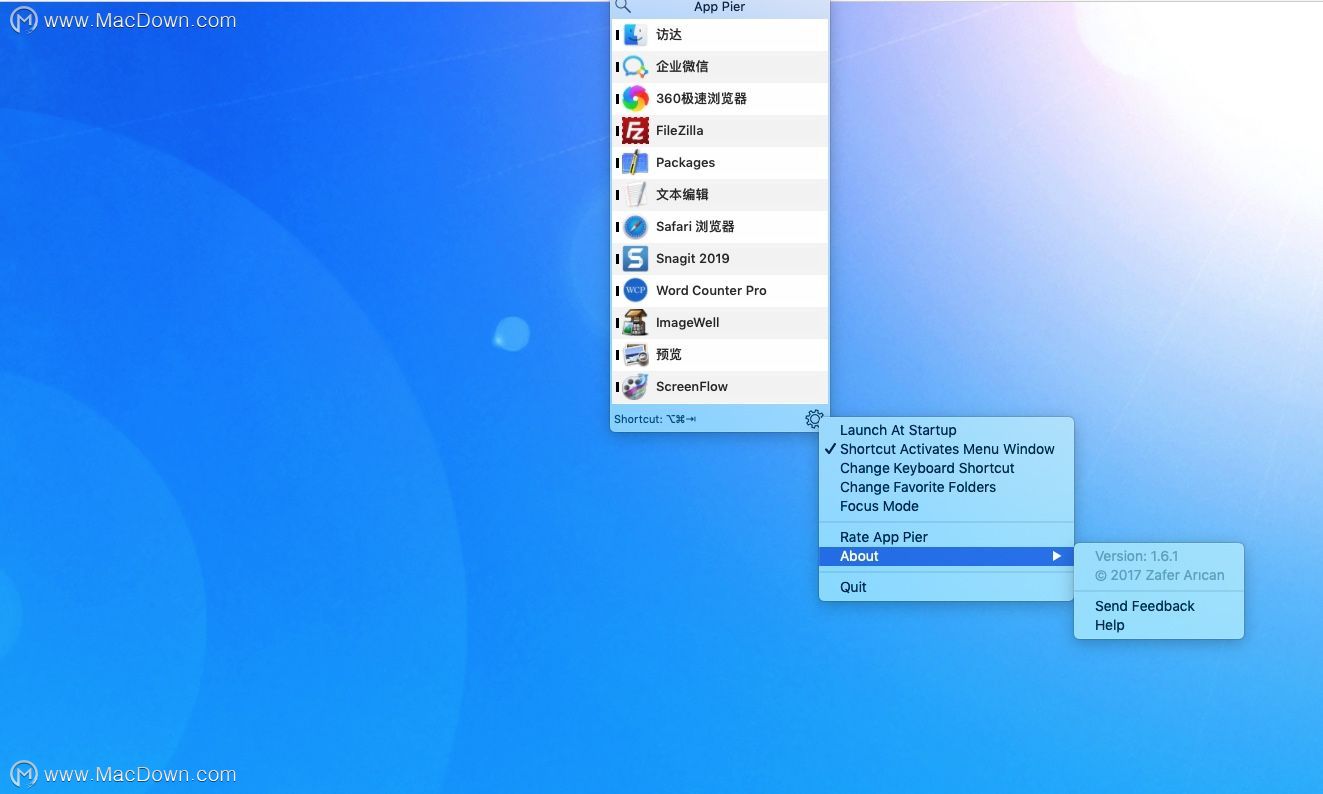1323x794 pixels.
Task: Click the 访达 text label
Action: [669, 35]
